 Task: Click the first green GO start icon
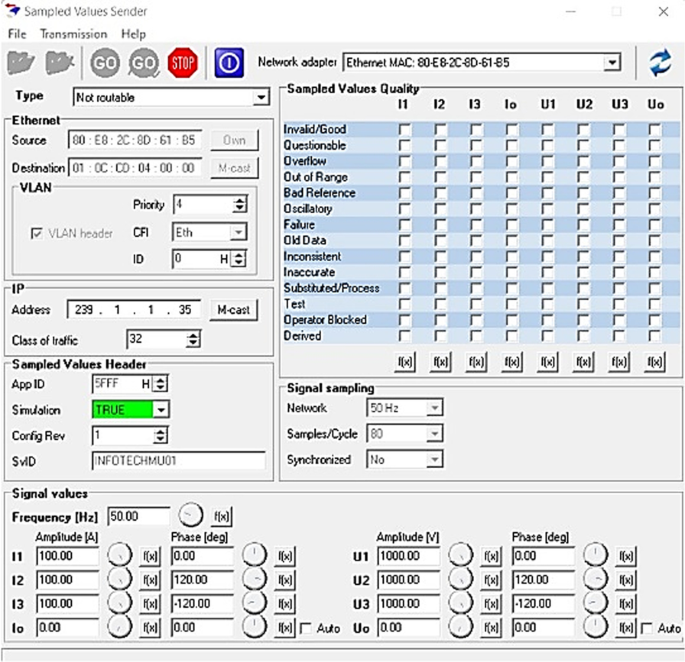pos(105,63)
